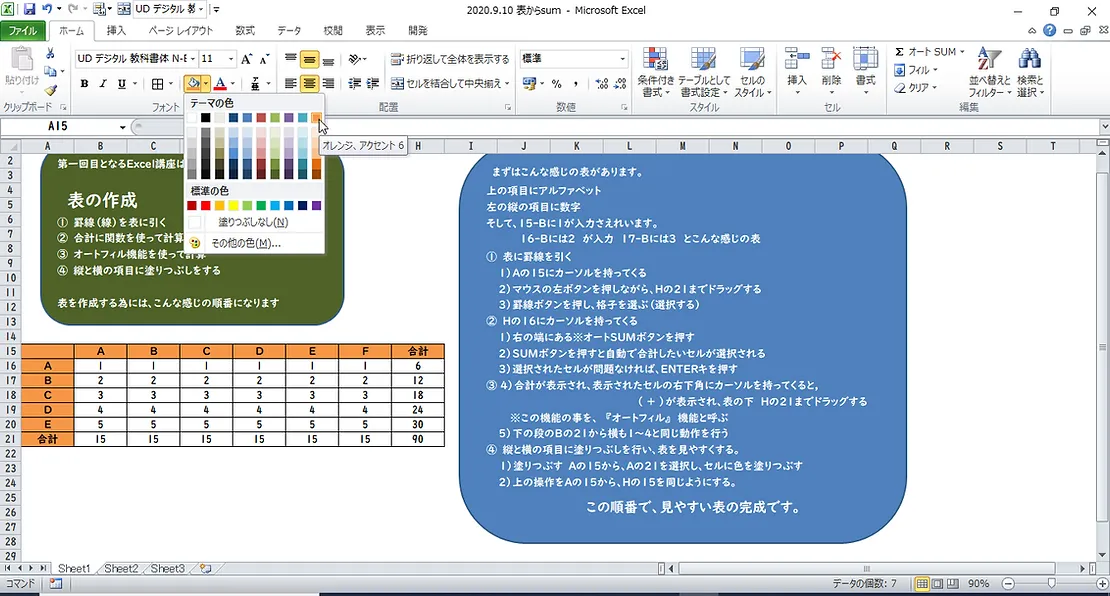This screenshot has width=1110, height=596.
Task: Expand the number format (標準) dropdown
Action: click(x=623, y=59)
